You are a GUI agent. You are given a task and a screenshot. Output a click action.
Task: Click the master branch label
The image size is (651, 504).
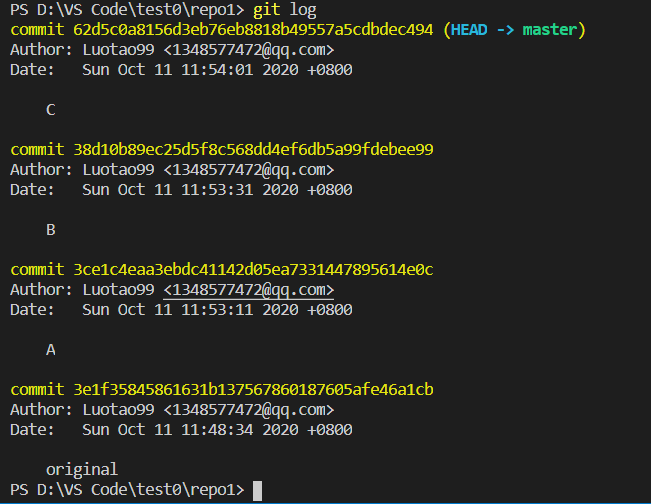550,30
